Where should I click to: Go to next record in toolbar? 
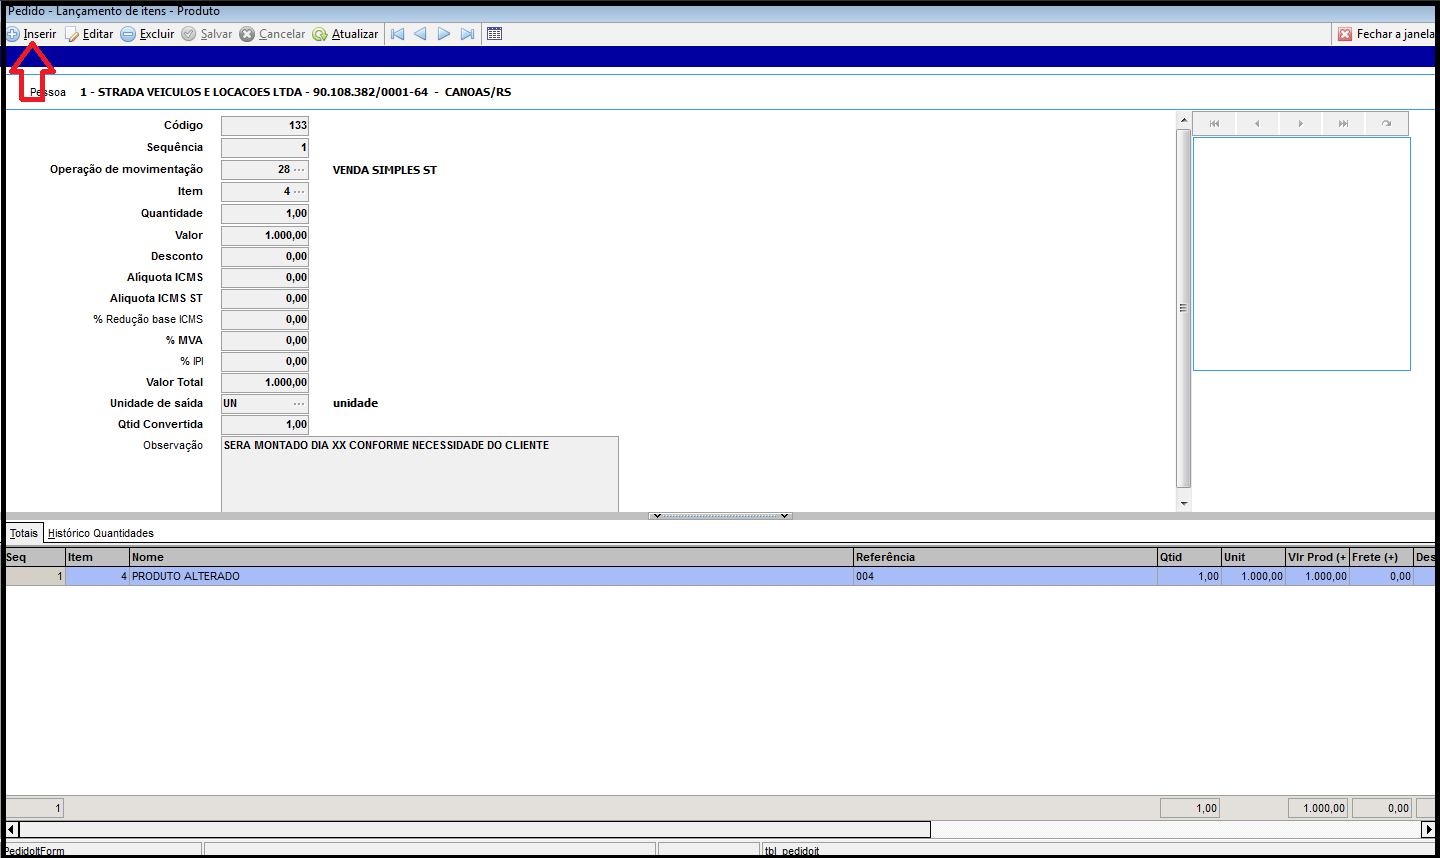click(444, 34)
